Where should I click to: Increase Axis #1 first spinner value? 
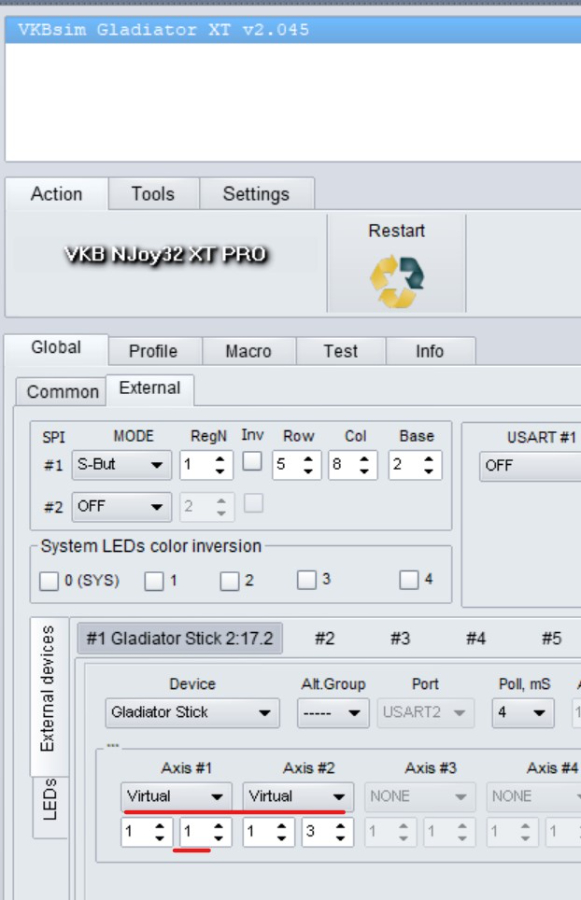point(160,827)
